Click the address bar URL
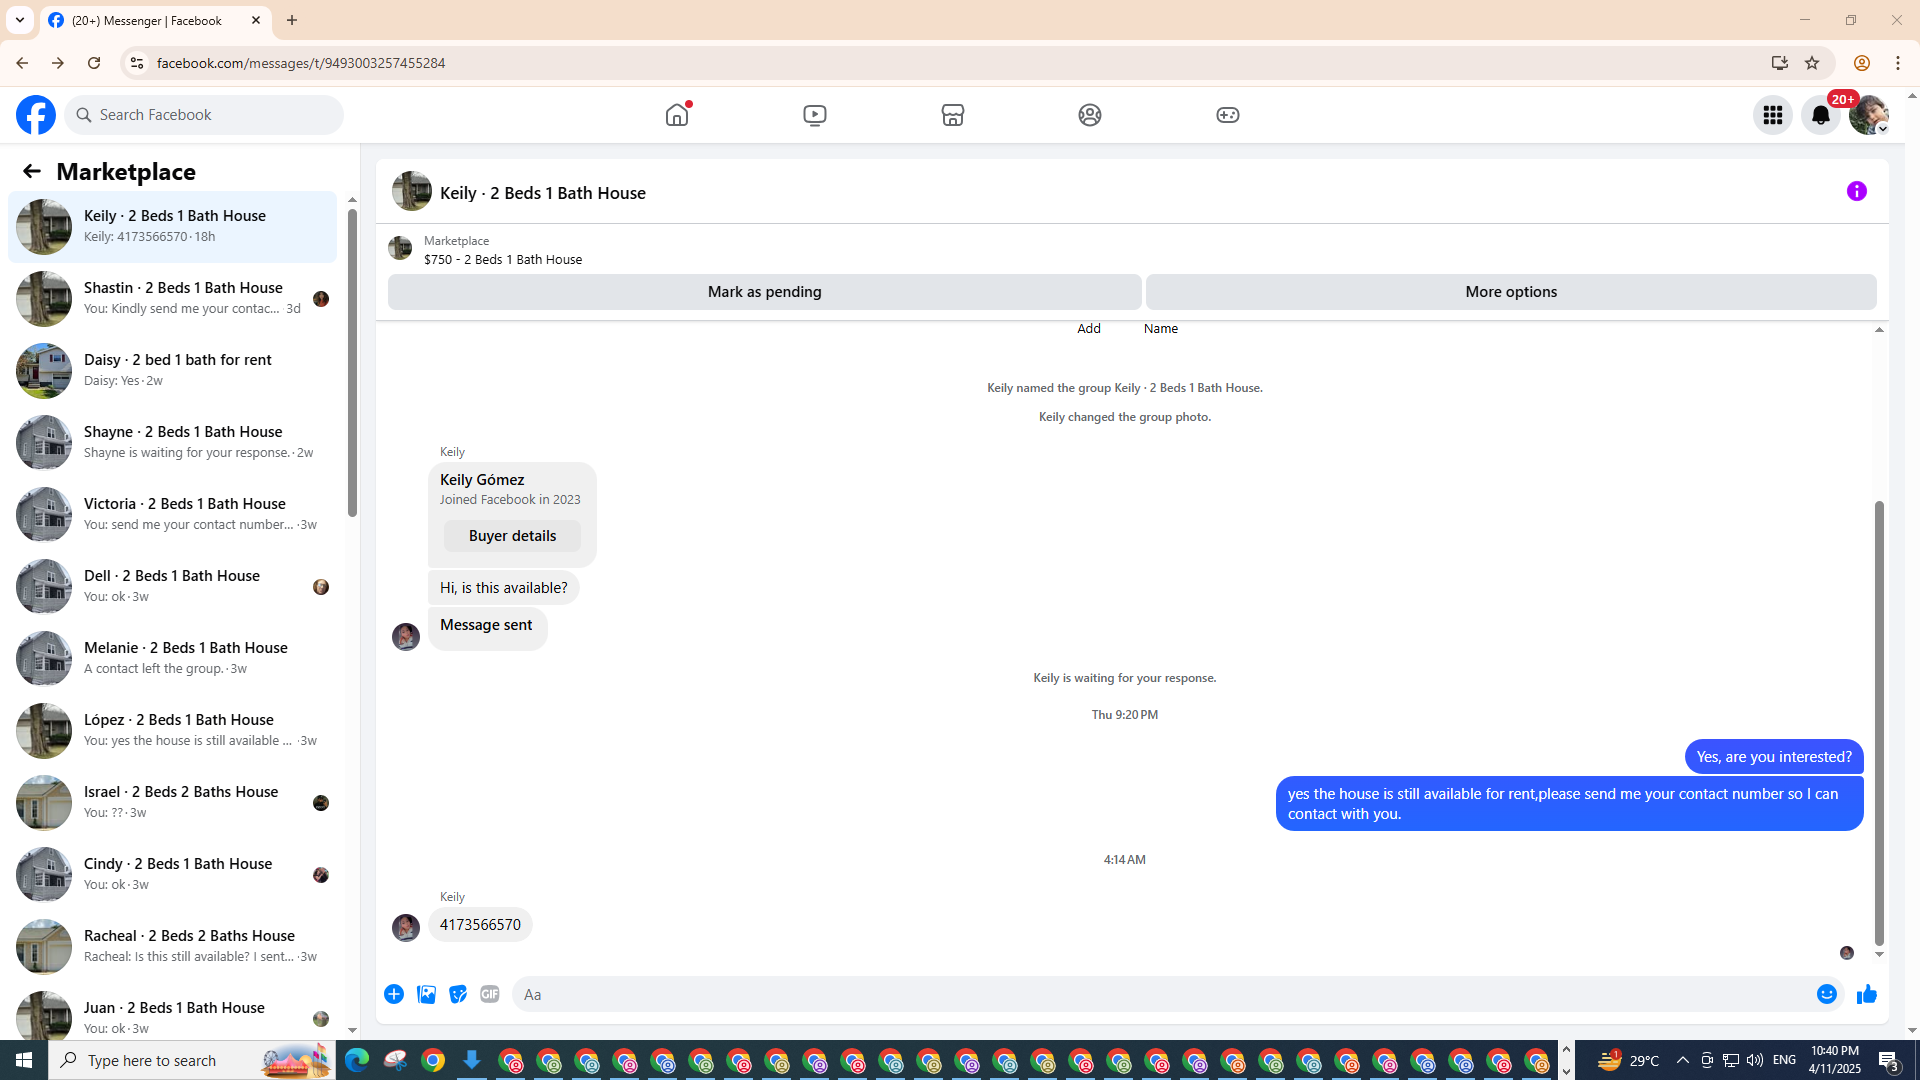 click(x=301, y=63)
